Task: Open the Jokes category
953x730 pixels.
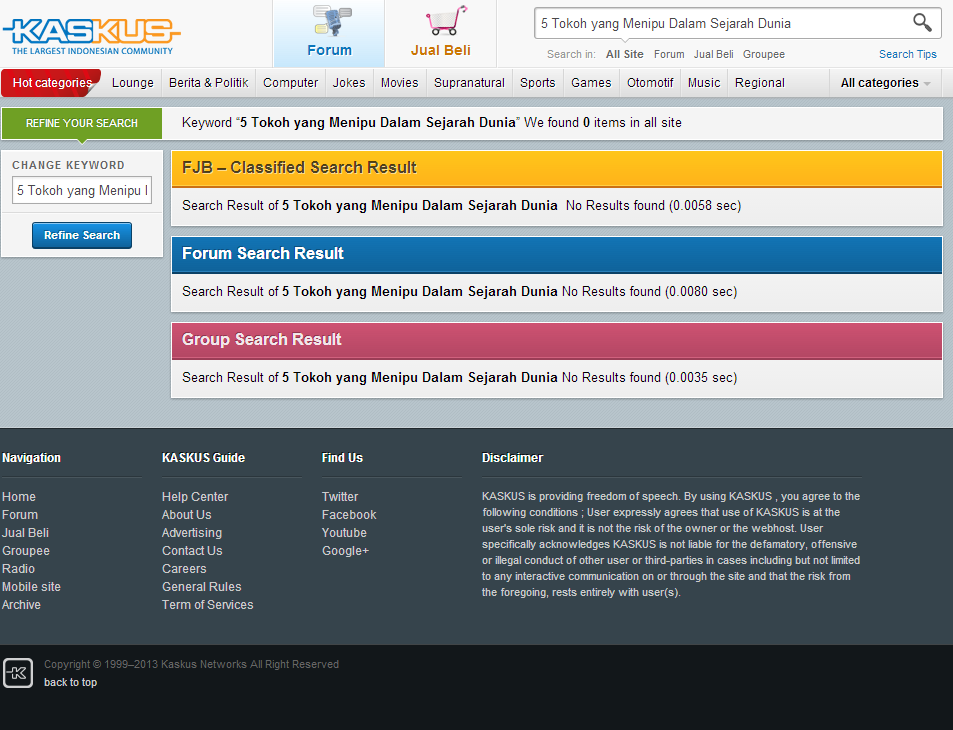Action: 349,83
